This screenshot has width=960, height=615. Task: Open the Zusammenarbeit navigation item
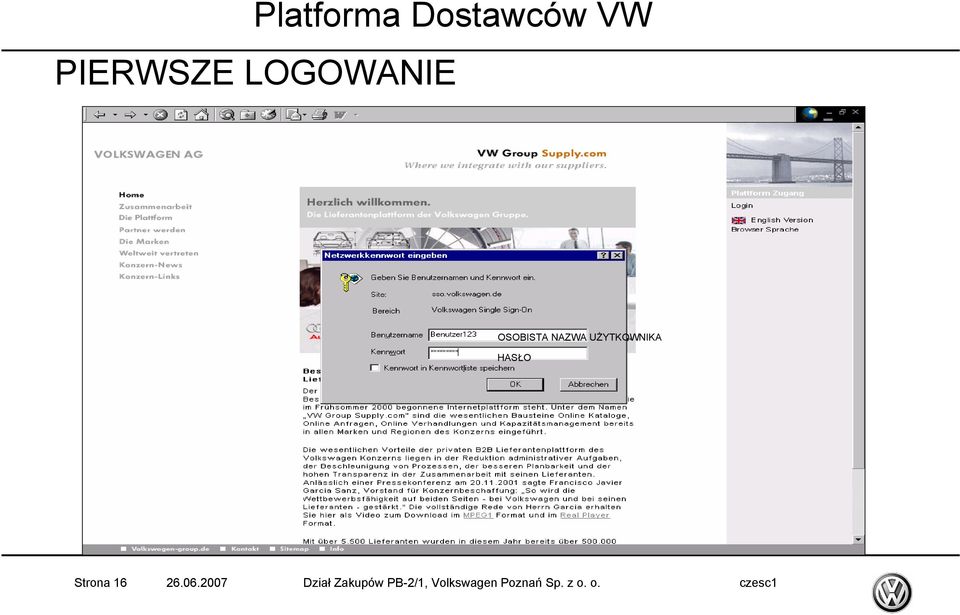point(156,206)
